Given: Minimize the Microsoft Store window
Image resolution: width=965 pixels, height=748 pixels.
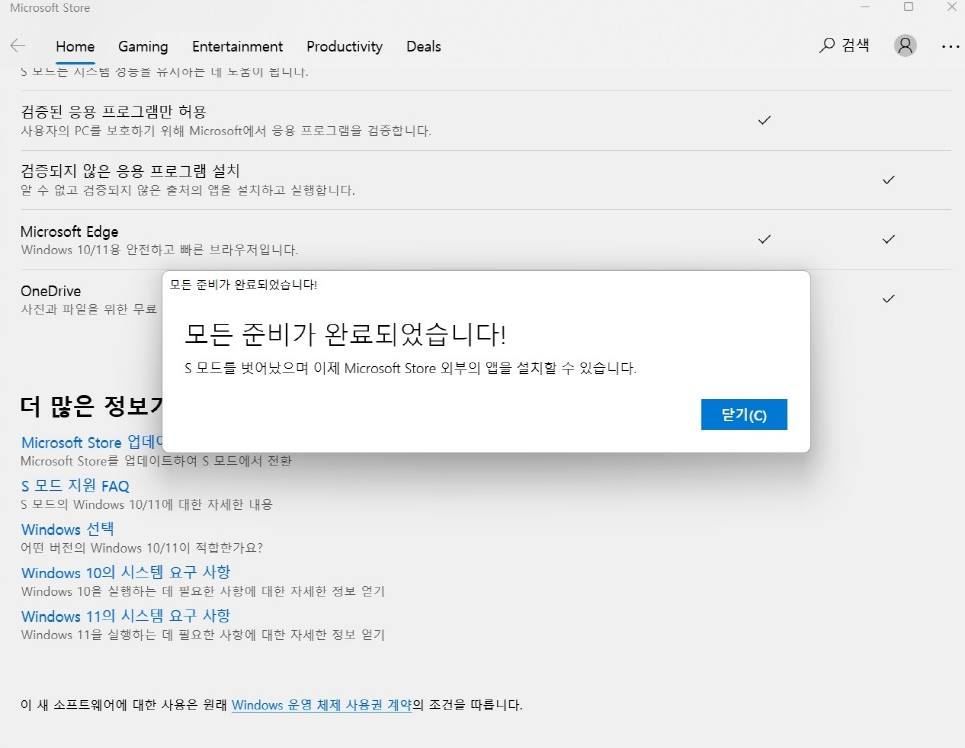Looking at the screenshot, I should pos(865,7).
